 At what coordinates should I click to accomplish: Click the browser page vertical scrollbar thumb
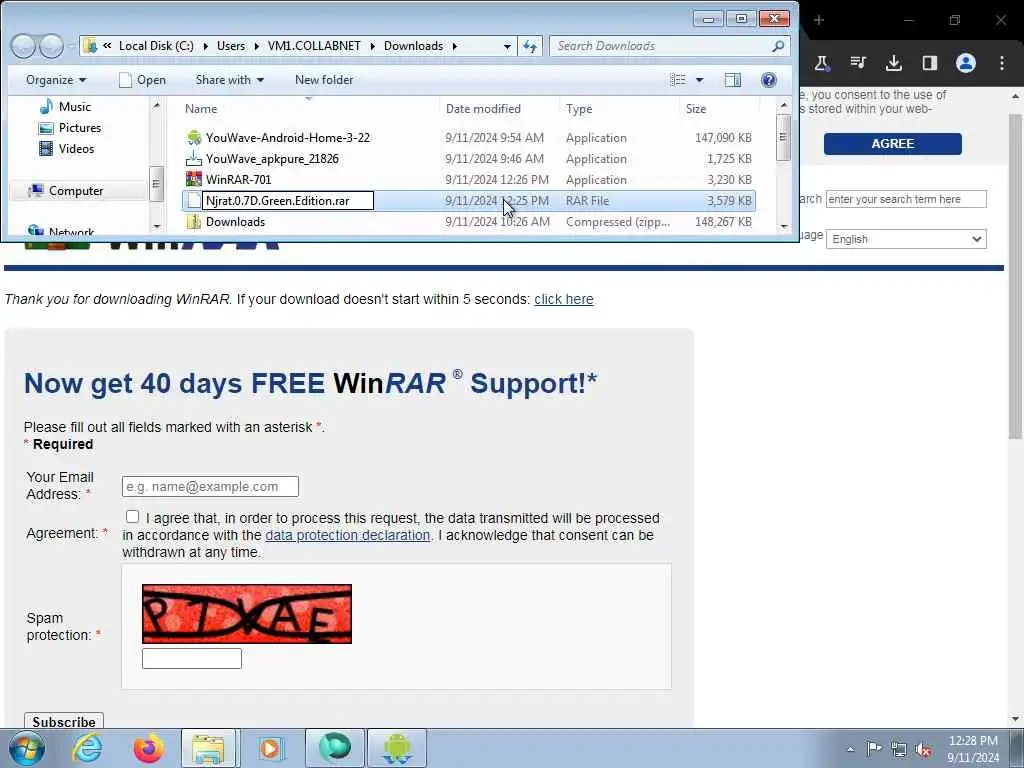(1015, 276)
